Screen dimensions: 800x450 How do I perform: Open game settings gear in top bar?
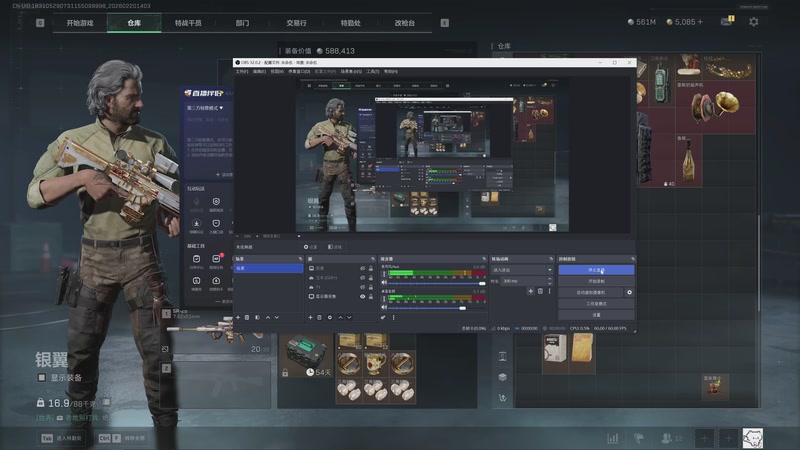(x=754, y=22)
